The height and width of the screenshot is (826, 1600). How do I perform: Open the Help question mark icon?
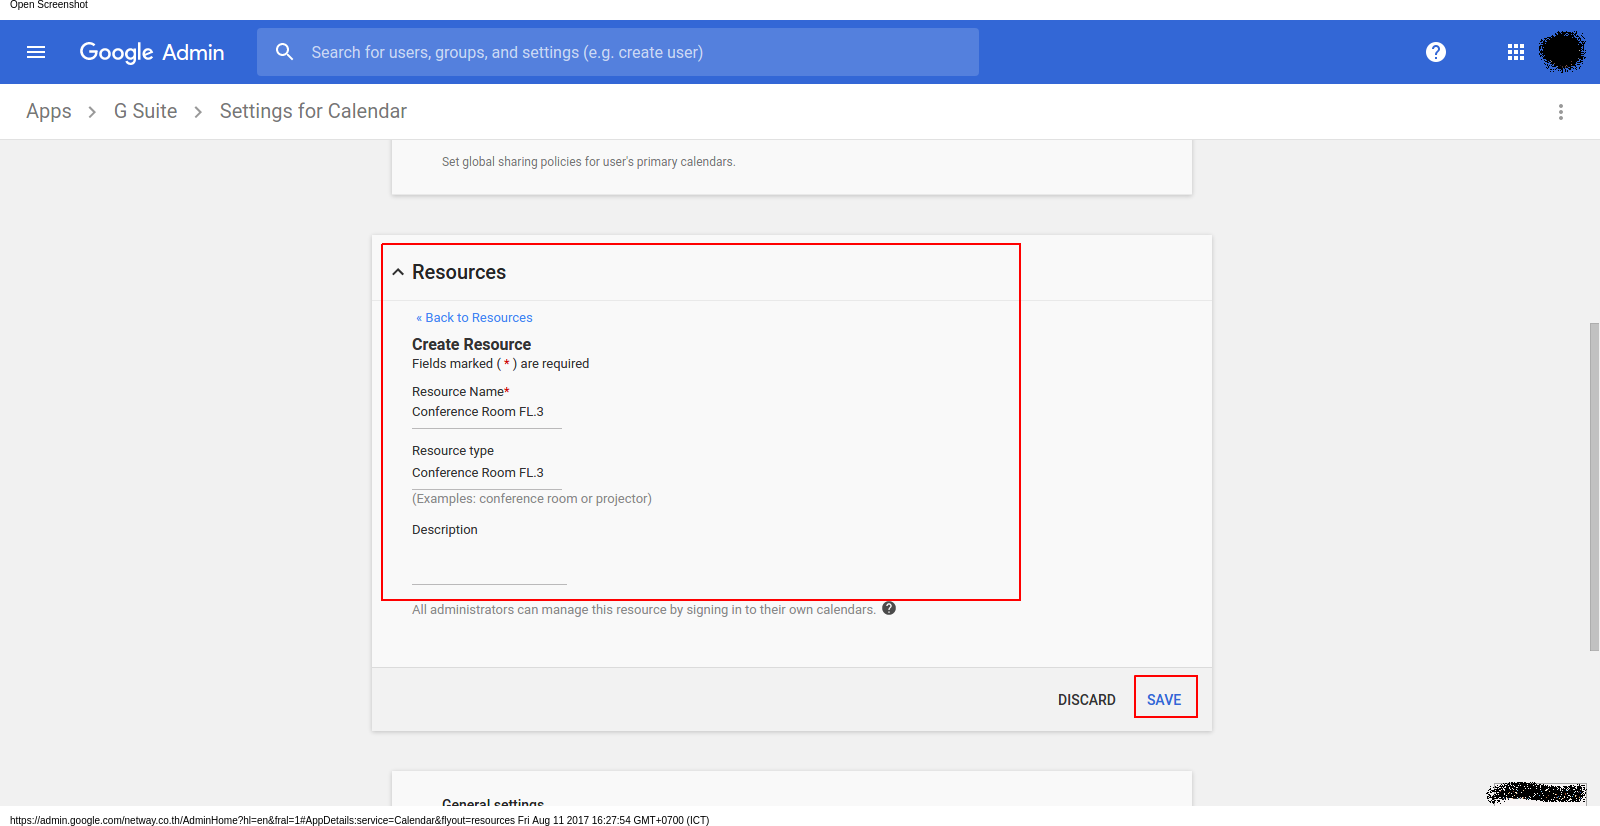pos(1436,52)
